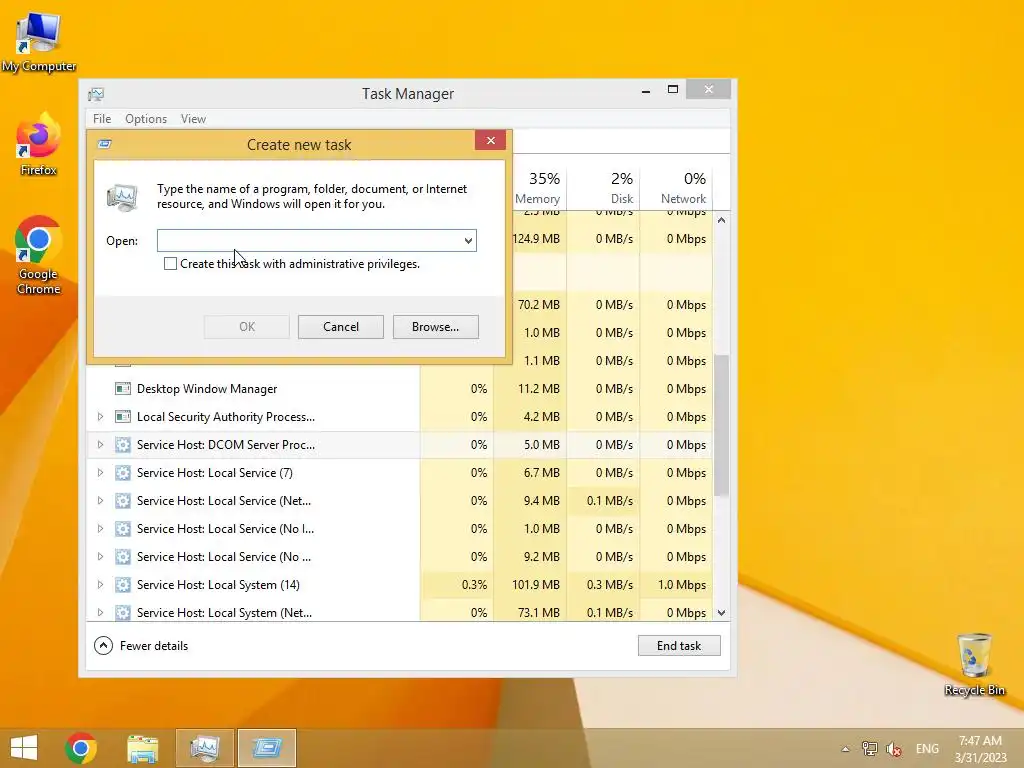Expand Local Security Authority Process row

click(100, 417)
